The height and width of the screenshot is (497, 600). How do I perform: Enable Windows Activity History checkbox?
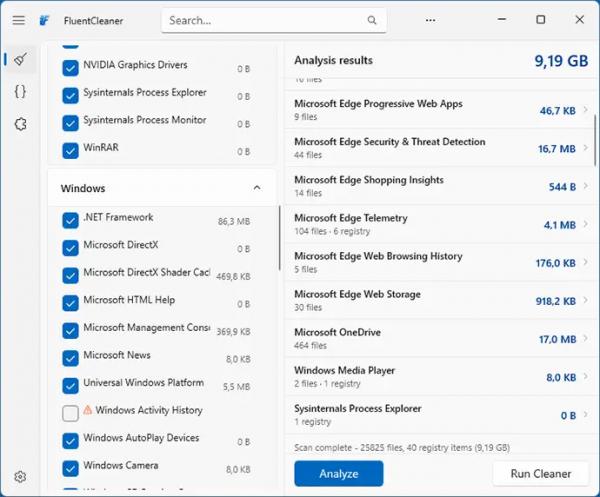click(x=70, y=414)
